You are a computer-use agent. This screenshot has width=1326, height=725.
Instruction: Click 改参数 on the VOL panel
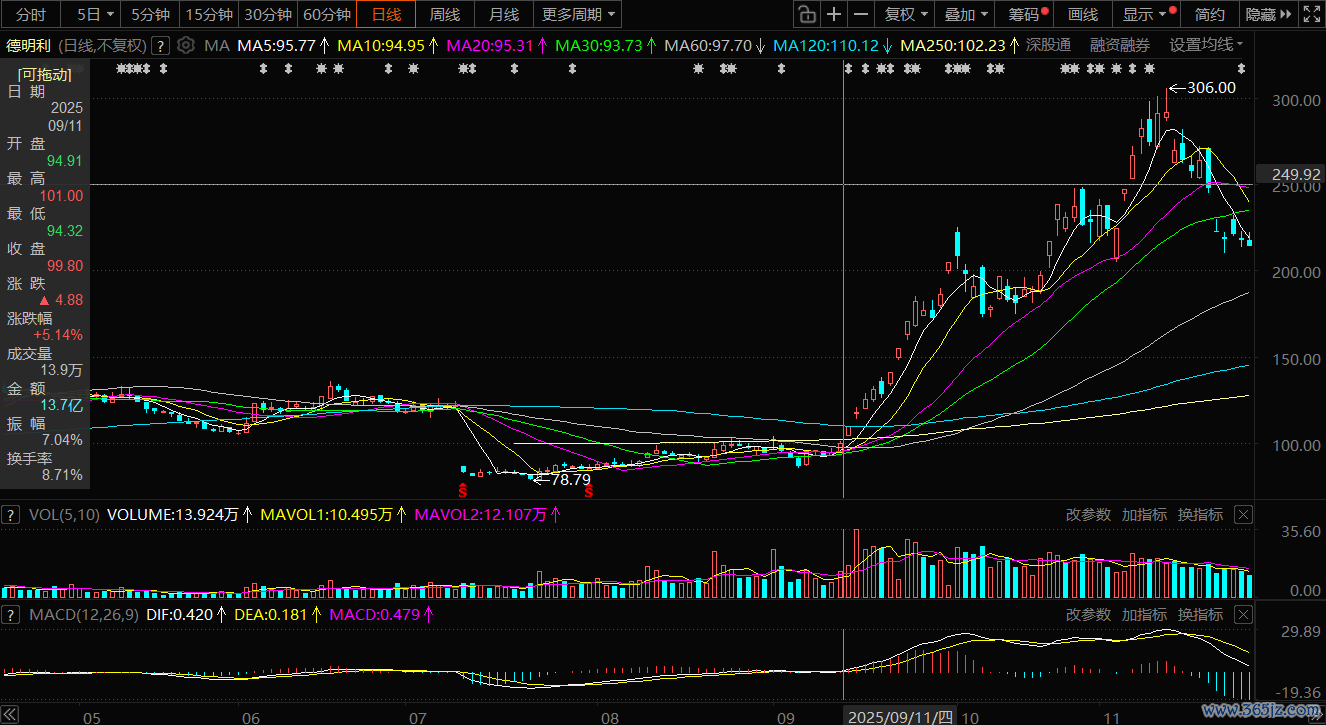click(1088, 515)
